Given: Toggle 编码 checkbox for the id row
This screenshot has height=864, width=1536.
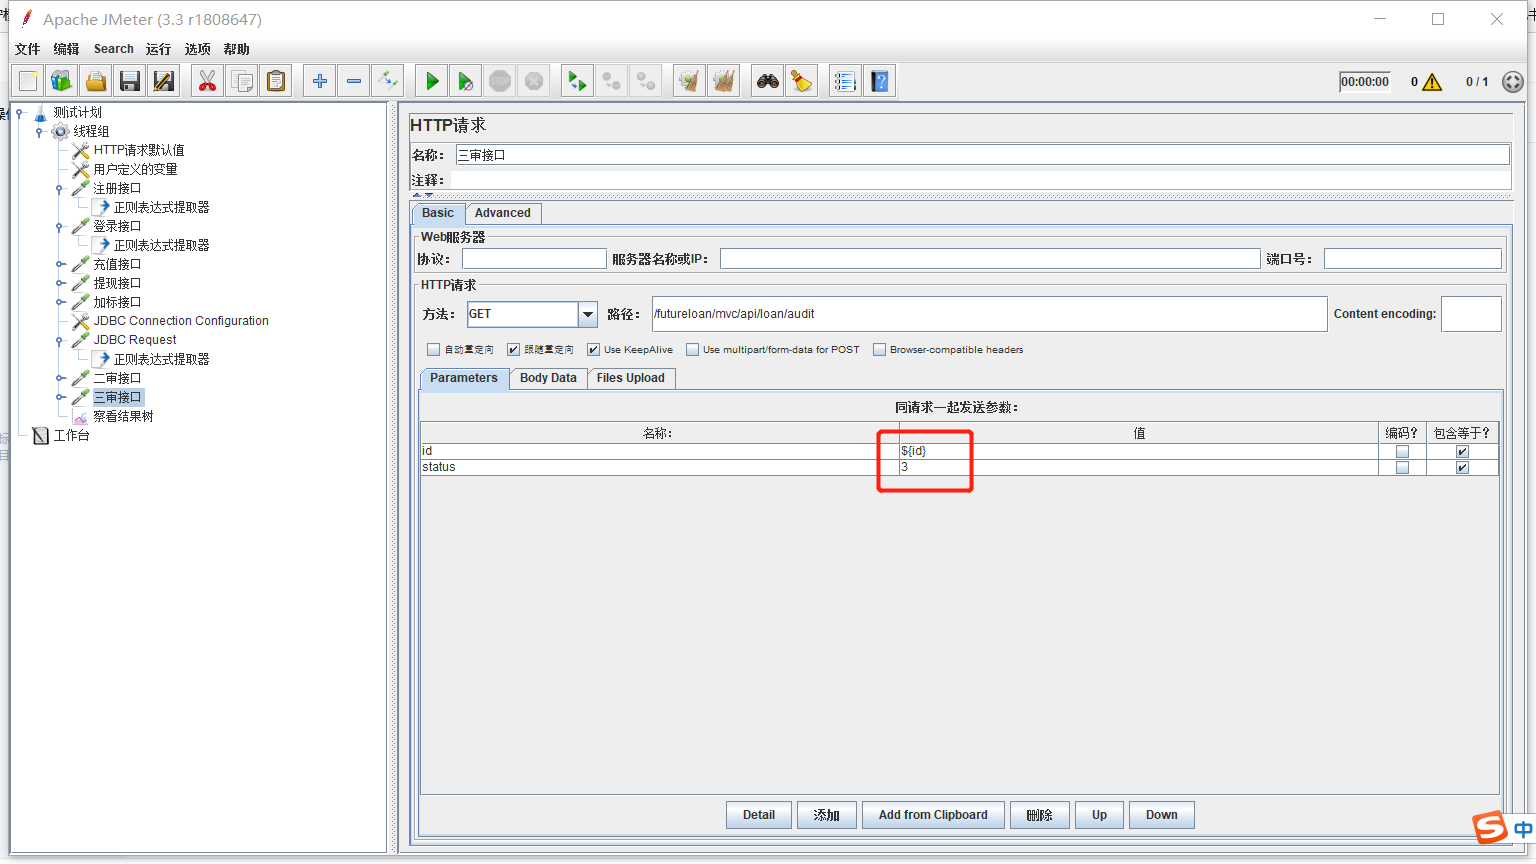Looking at the screenshot, I should (1402, 452).
